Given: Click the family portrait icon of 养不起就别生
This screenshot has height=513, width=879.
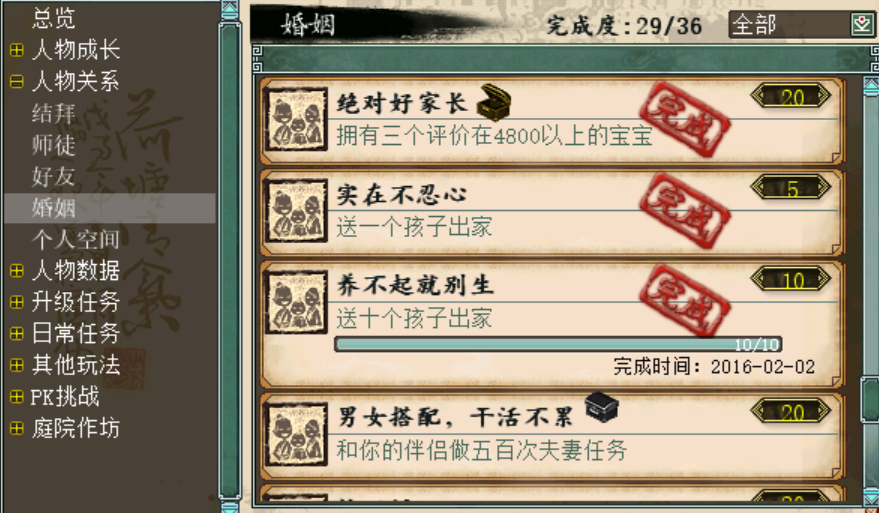Looking at the screenshot, I should [295, 302].
